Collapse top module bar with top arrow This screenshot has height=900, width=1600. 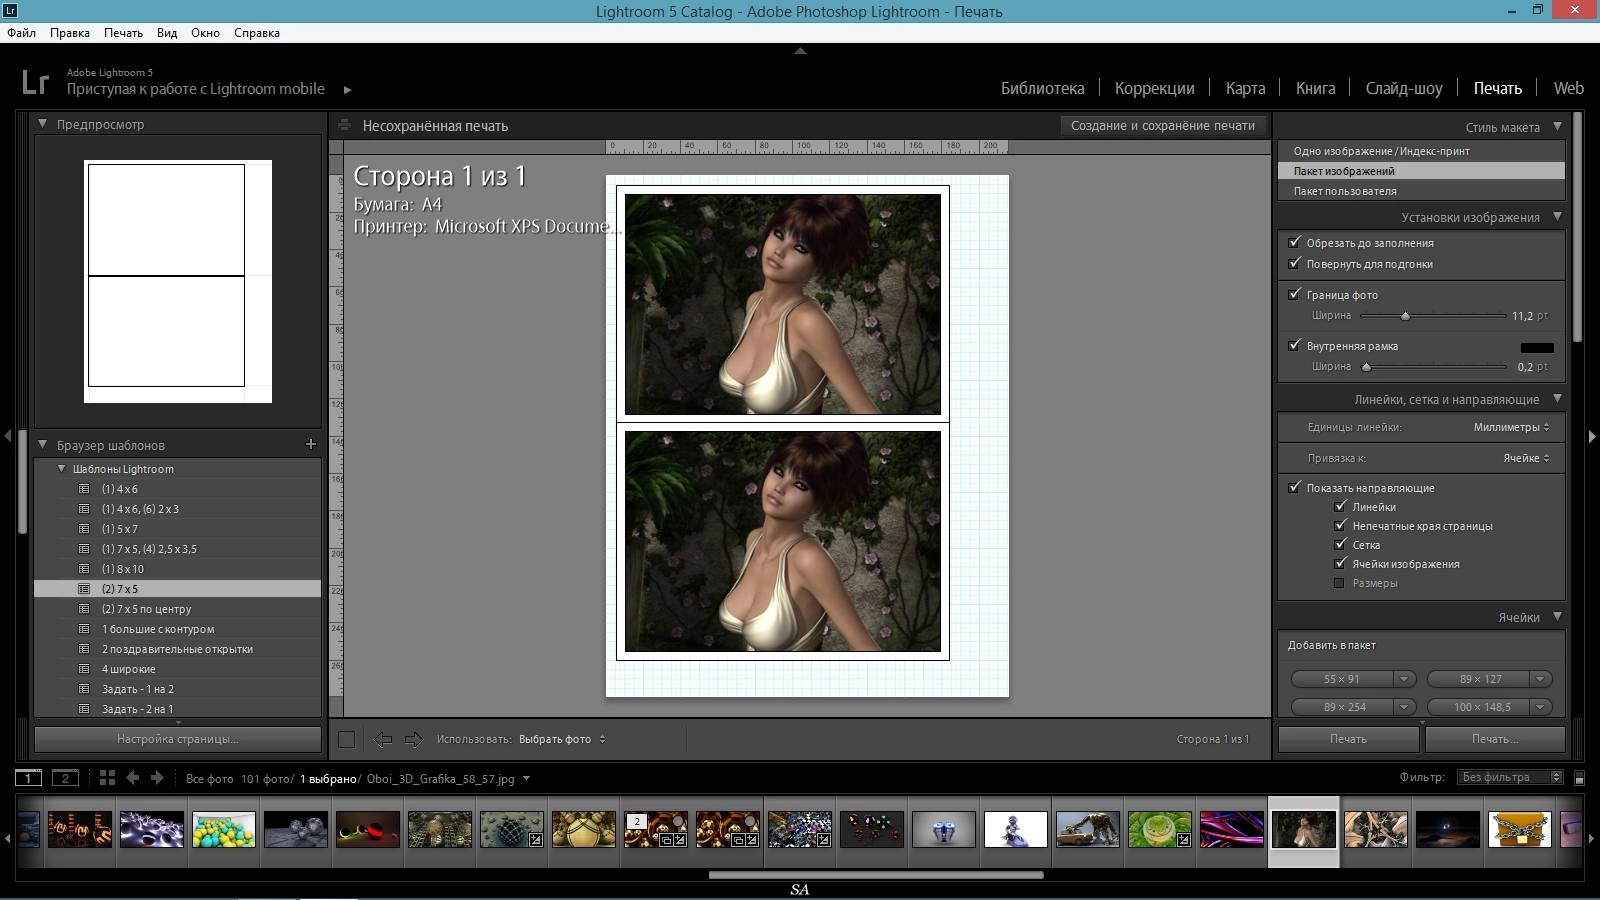[x=800, y=51]
